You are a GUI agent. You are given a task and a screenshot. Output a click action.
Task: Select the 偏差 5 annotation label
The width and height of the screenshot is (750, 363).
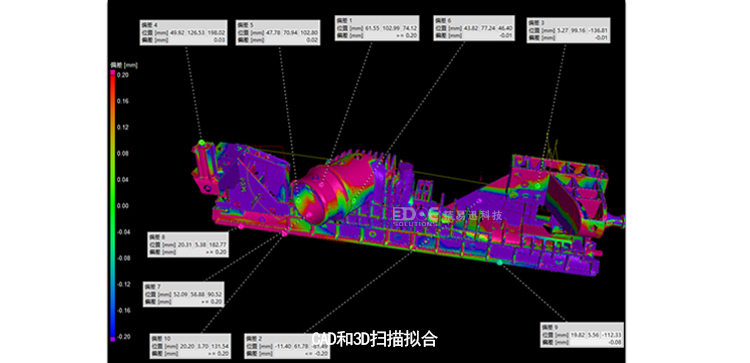(x=278, y=33)
